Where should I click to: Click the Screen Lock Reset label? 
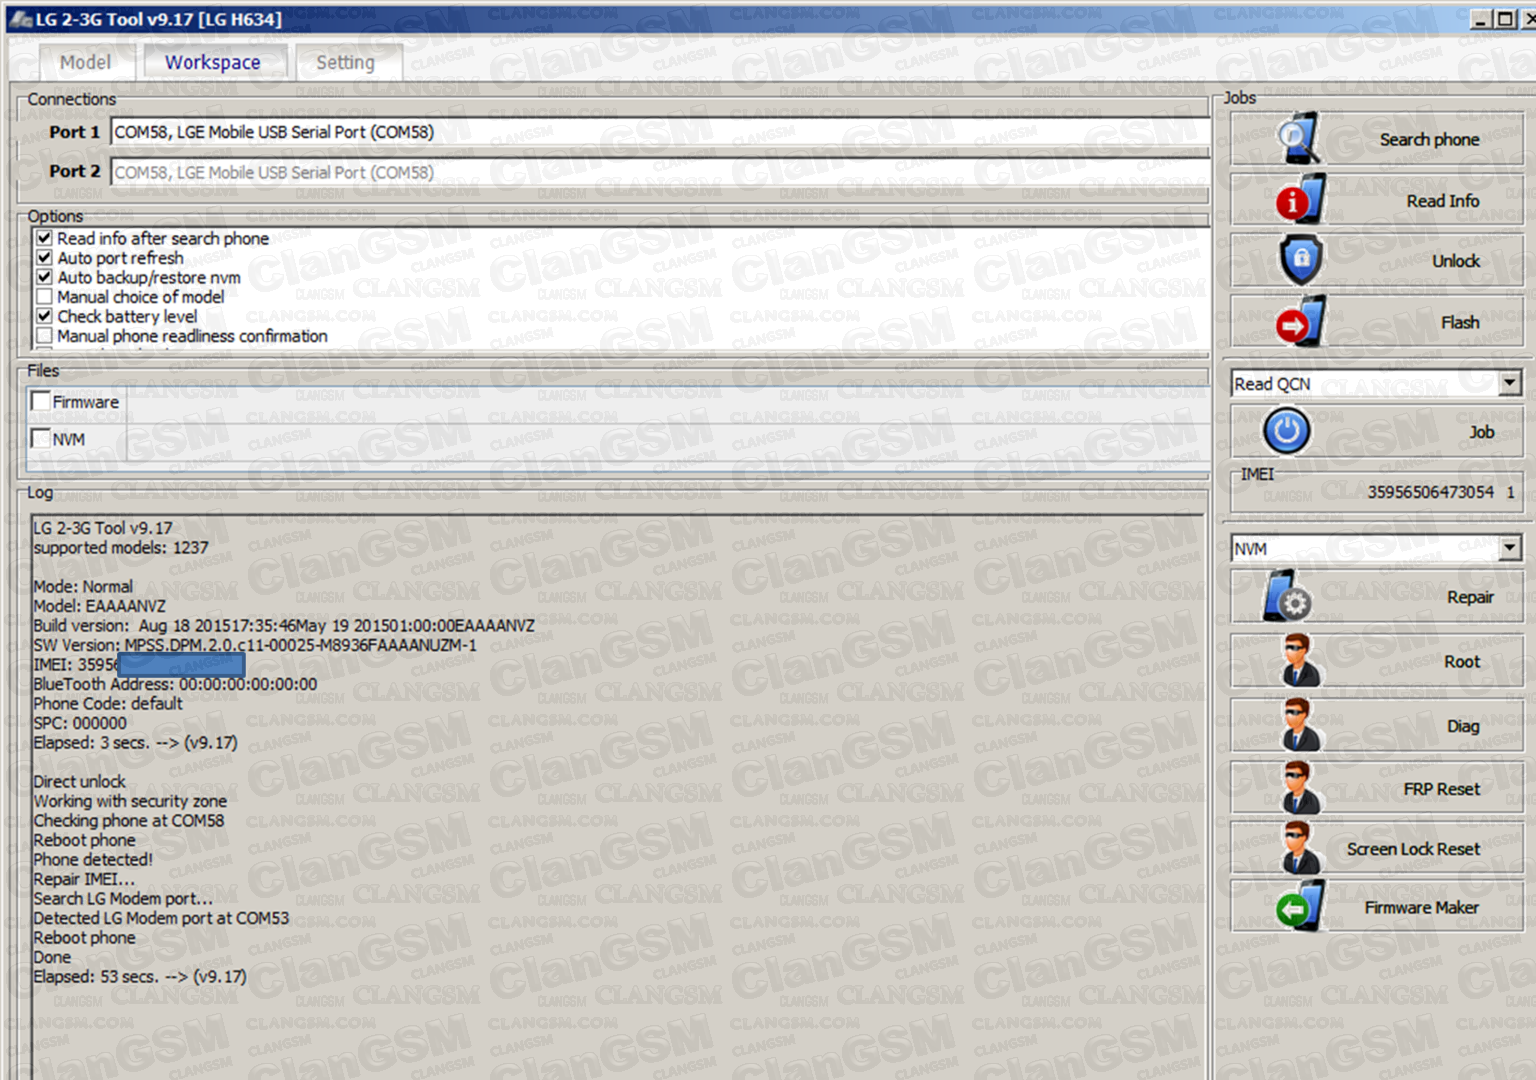tap(1413, 849)
